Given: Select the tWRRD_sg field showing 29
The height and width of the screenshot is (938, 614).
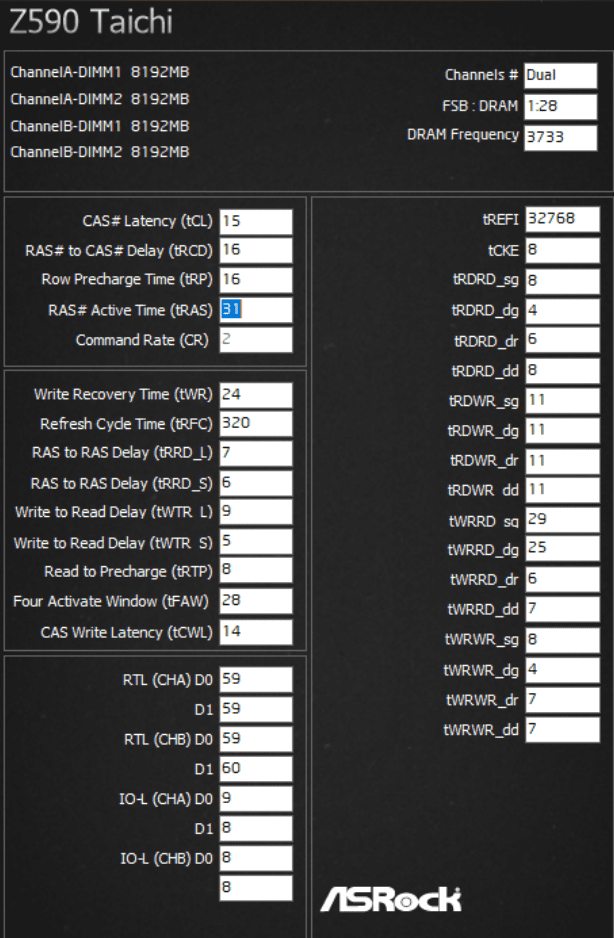Looking at the screenshot, I should tap(563, 520).
